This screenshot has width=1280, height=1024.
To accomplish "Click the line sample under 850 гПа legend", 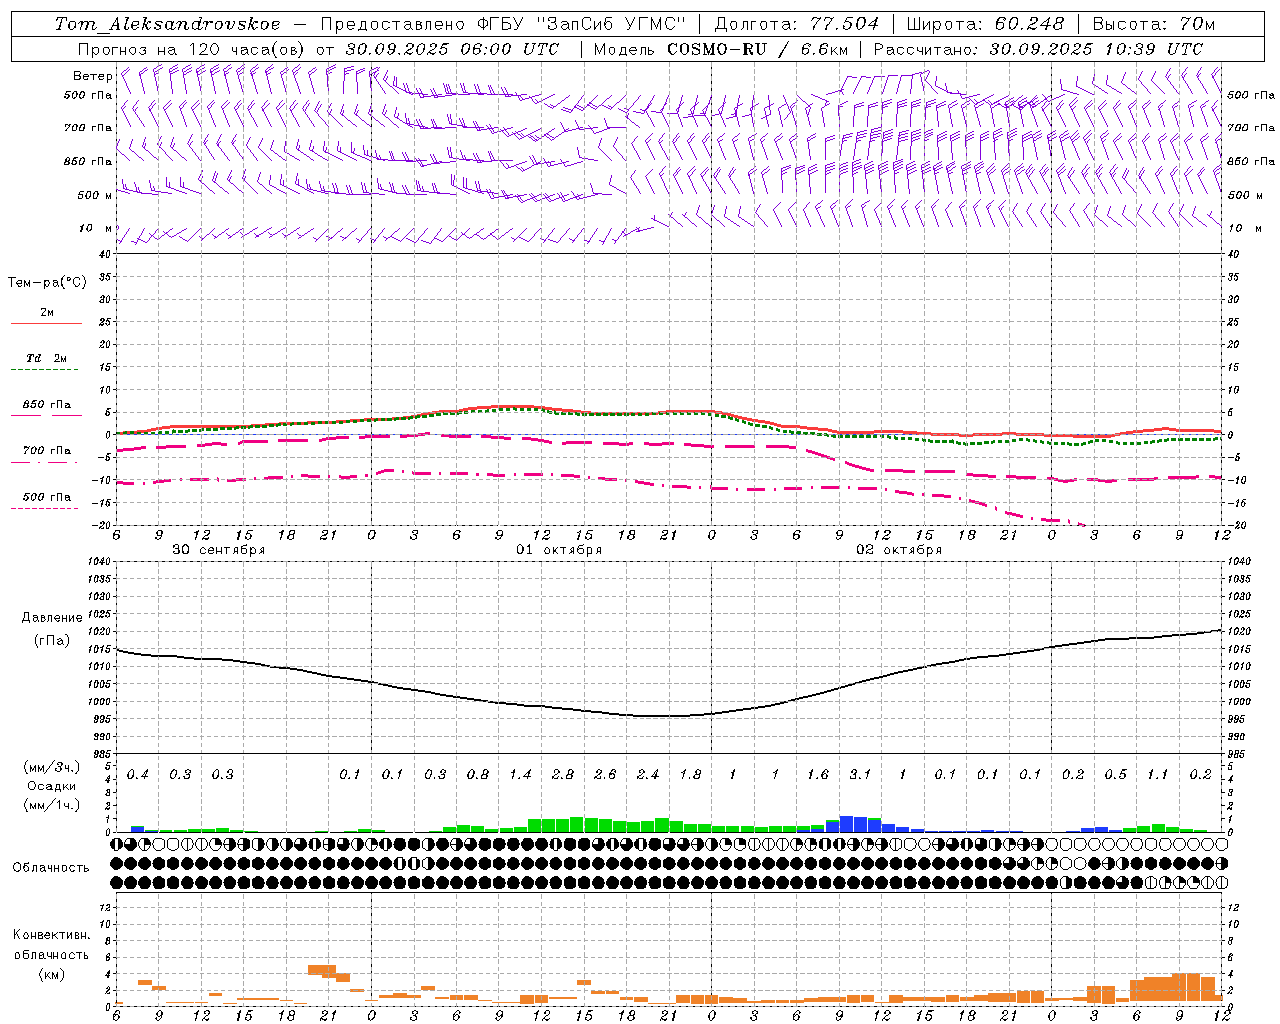I will (46, 416).
